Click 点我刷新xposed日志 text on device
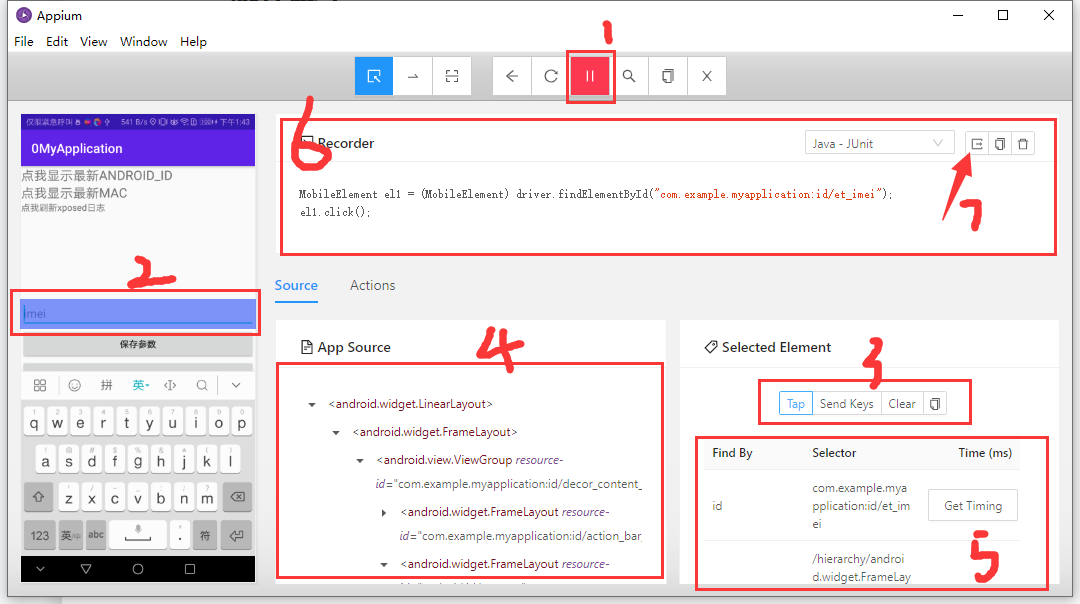The height and width of the screenshot is (604, 1080). click(x=63, y=208)
